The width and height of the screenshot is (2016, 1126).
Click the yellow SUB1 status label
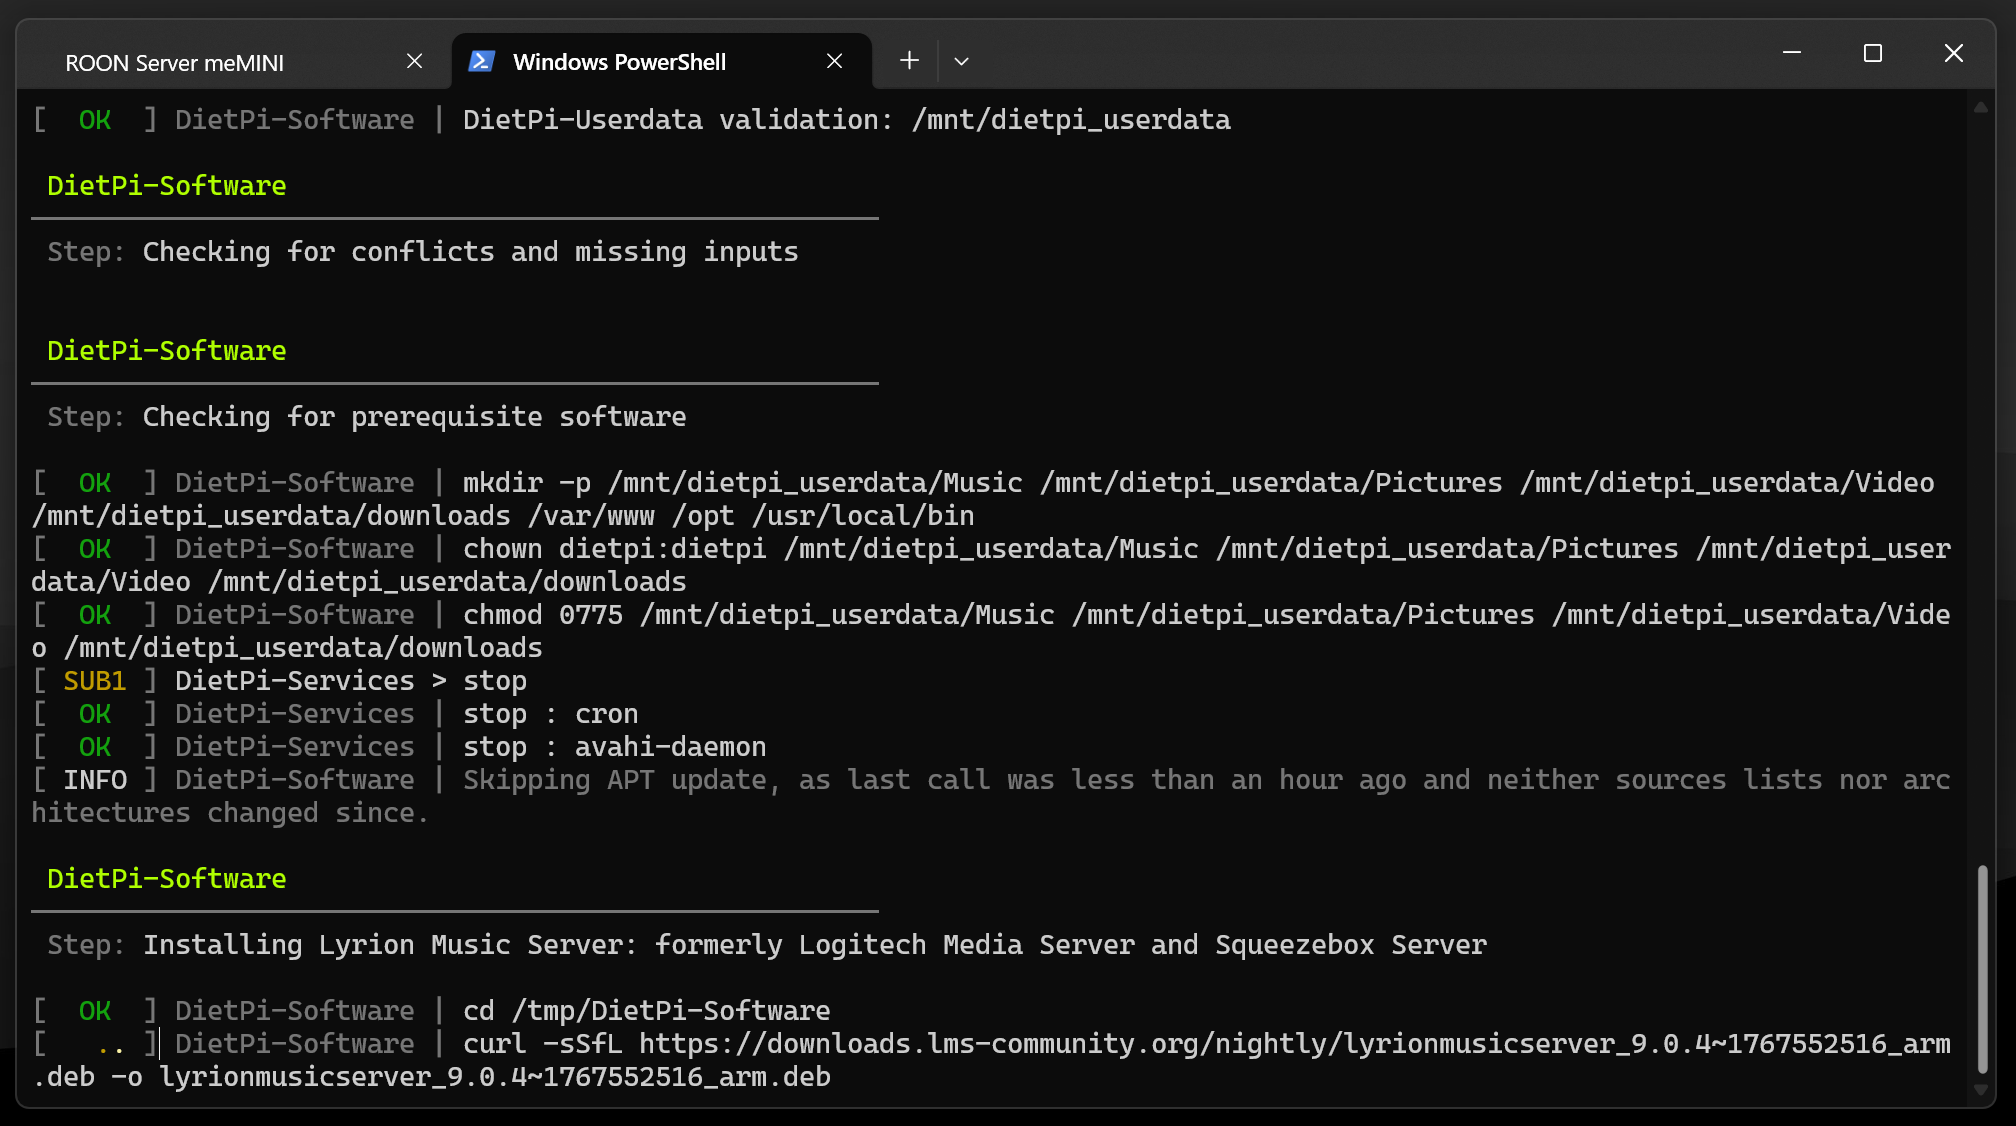coord(95,681)
